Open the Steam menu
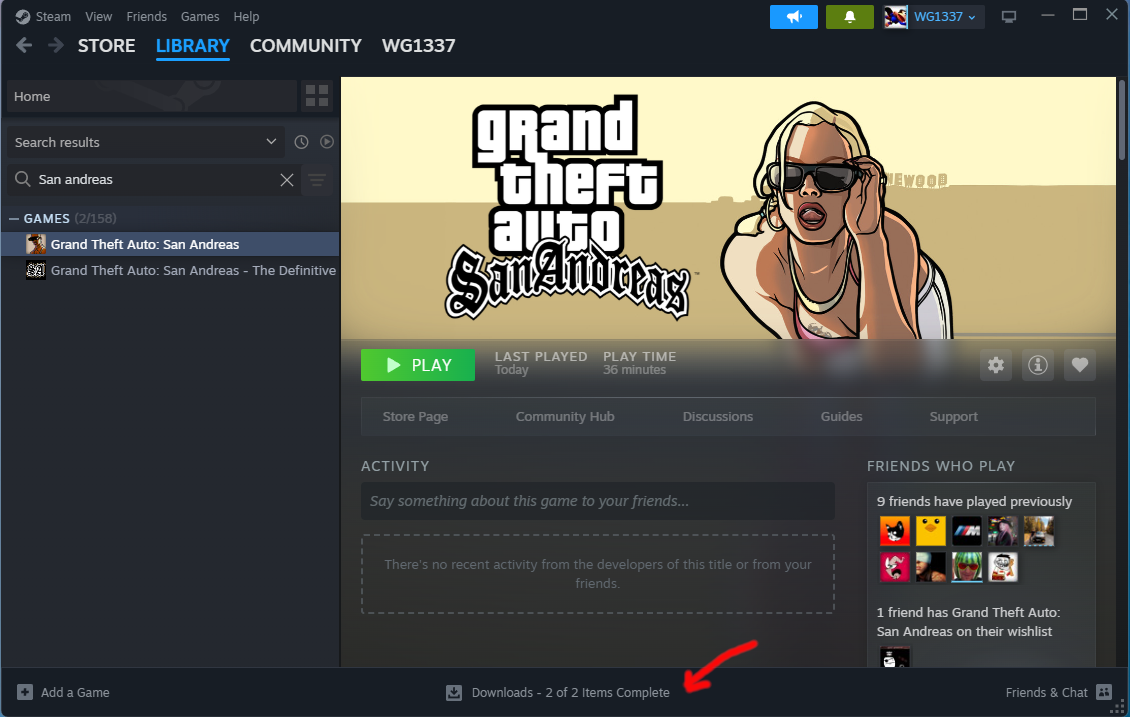Screen dimensions: 1130x717 click(x=53, y=17)
